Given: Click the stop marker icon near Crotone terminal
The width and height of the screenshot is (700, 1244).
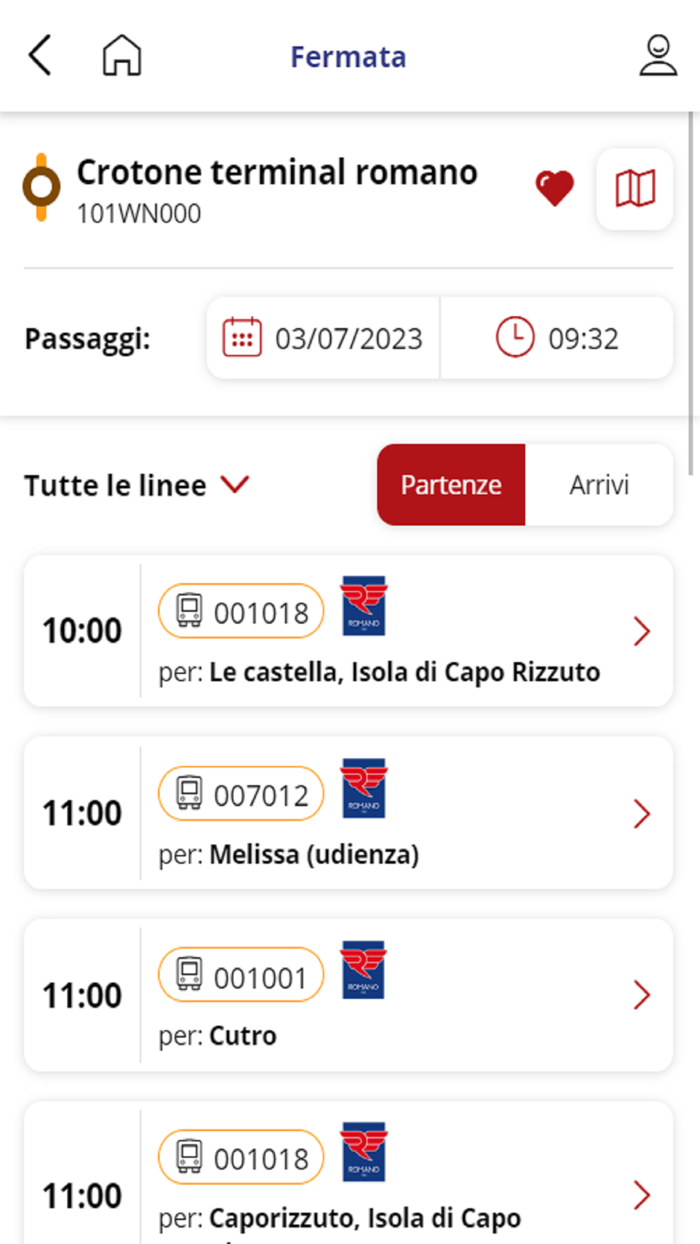Looking at the screenshot, I should [x=41, y=187].
